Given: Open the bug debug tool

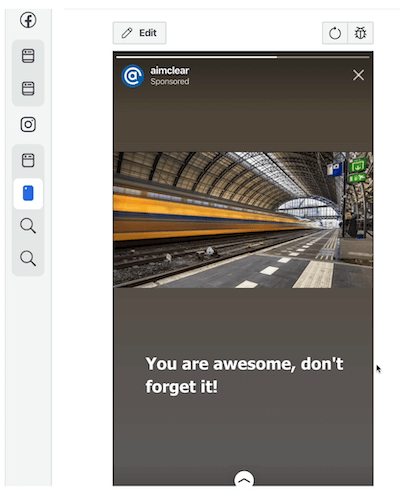Looking at the screenshot, I should click(360, 33).
